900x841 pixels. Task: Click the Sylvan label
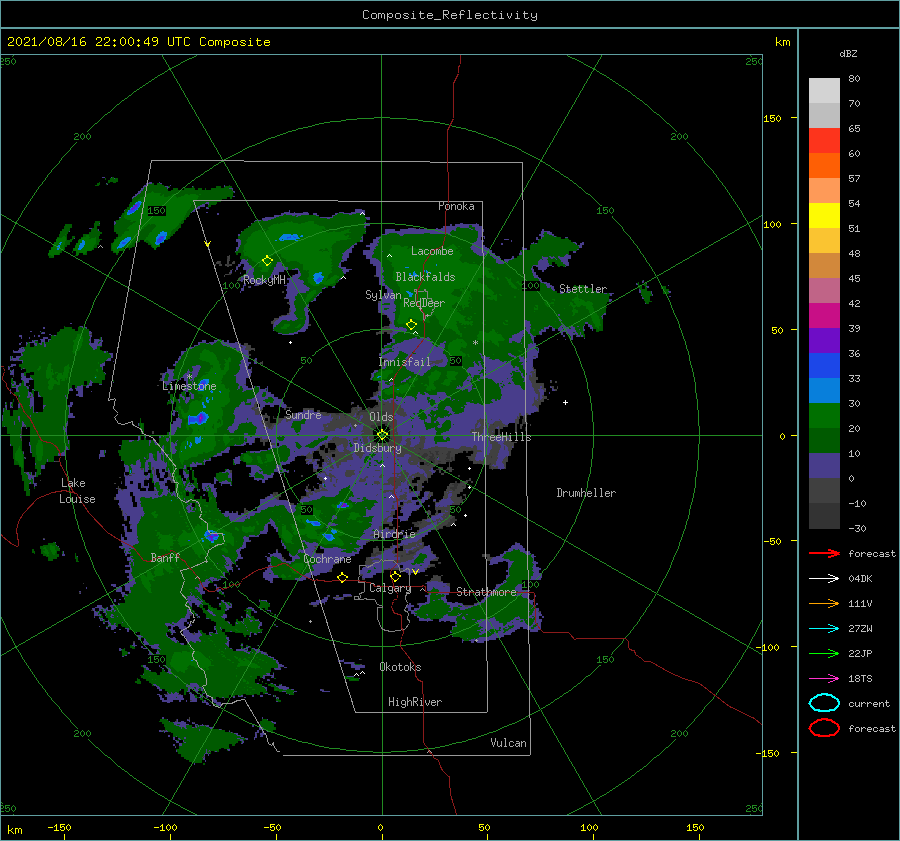point(383,295)
